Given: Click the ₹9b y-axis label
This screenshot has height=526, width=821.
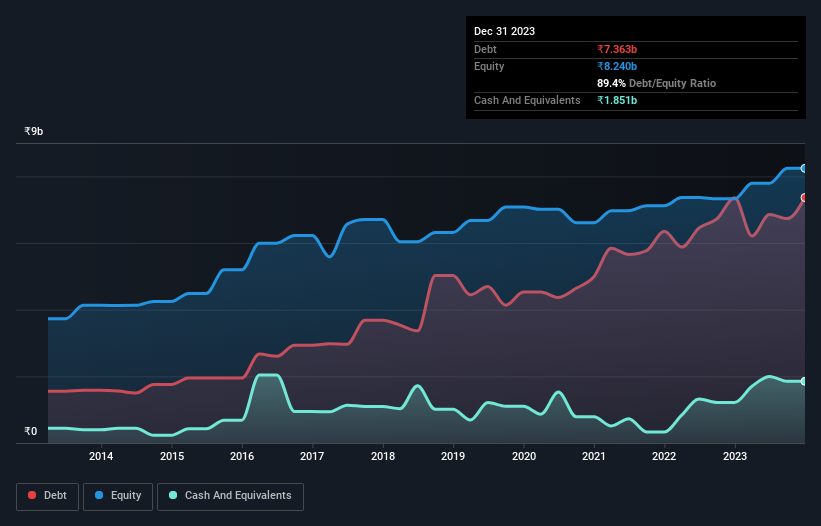Looking at the screenshot, I should click(x=34, y=131).
